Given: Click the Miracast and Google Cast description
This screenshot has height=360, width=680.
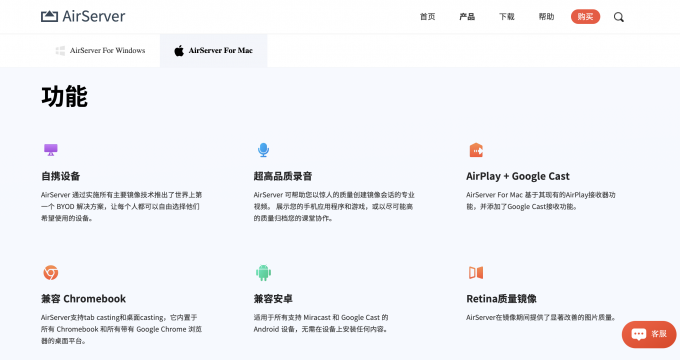Looking at the screenshot, I should pos(321,323).
